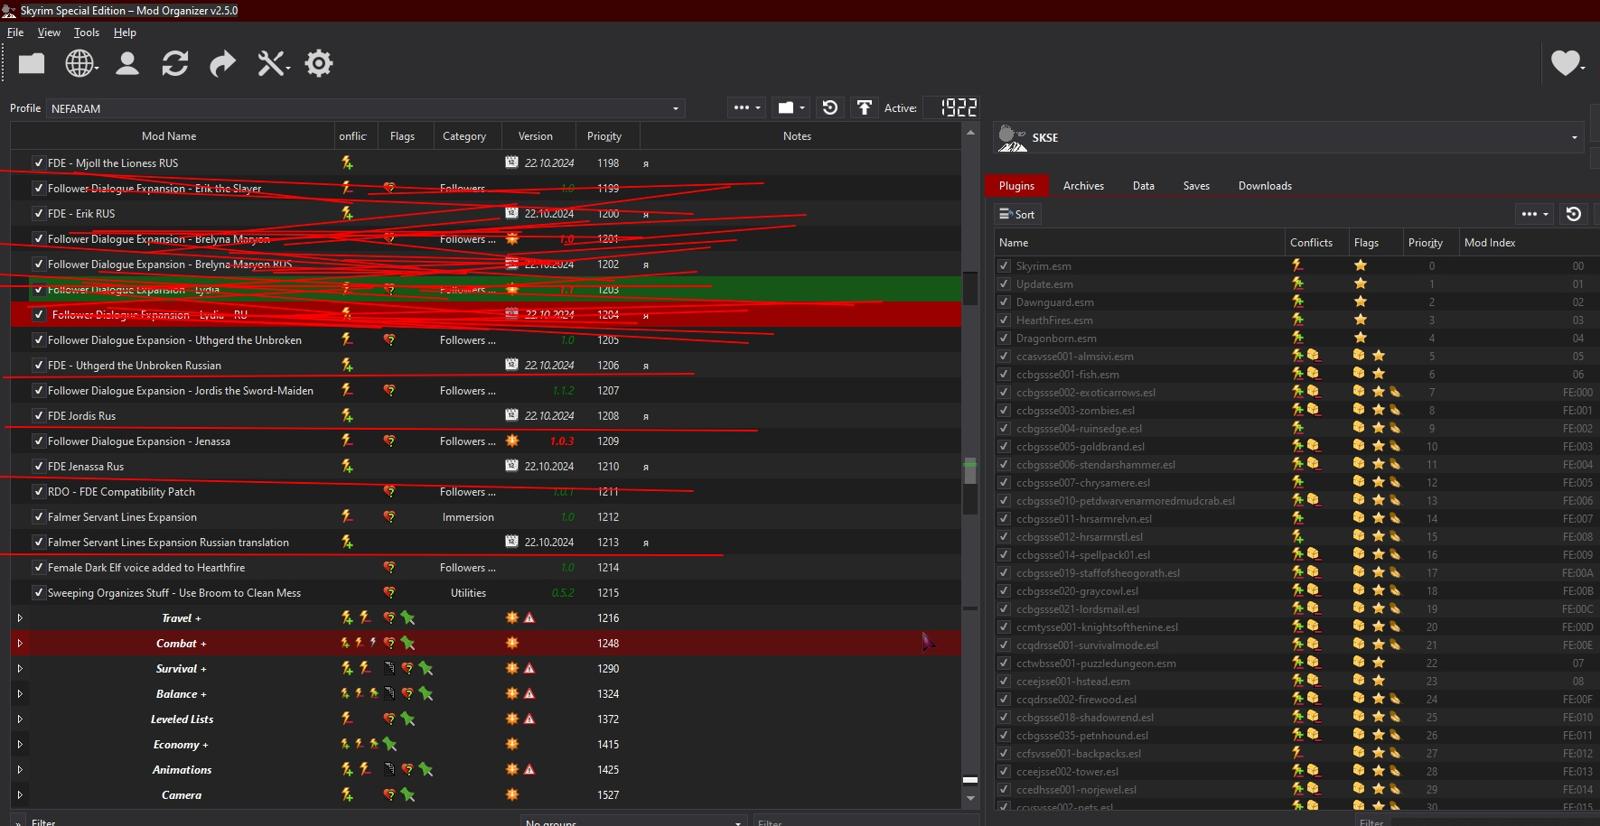This screenshot has width=1600, height=826.
Task: Expand the Economy + separator
Action: click(19, 745)
